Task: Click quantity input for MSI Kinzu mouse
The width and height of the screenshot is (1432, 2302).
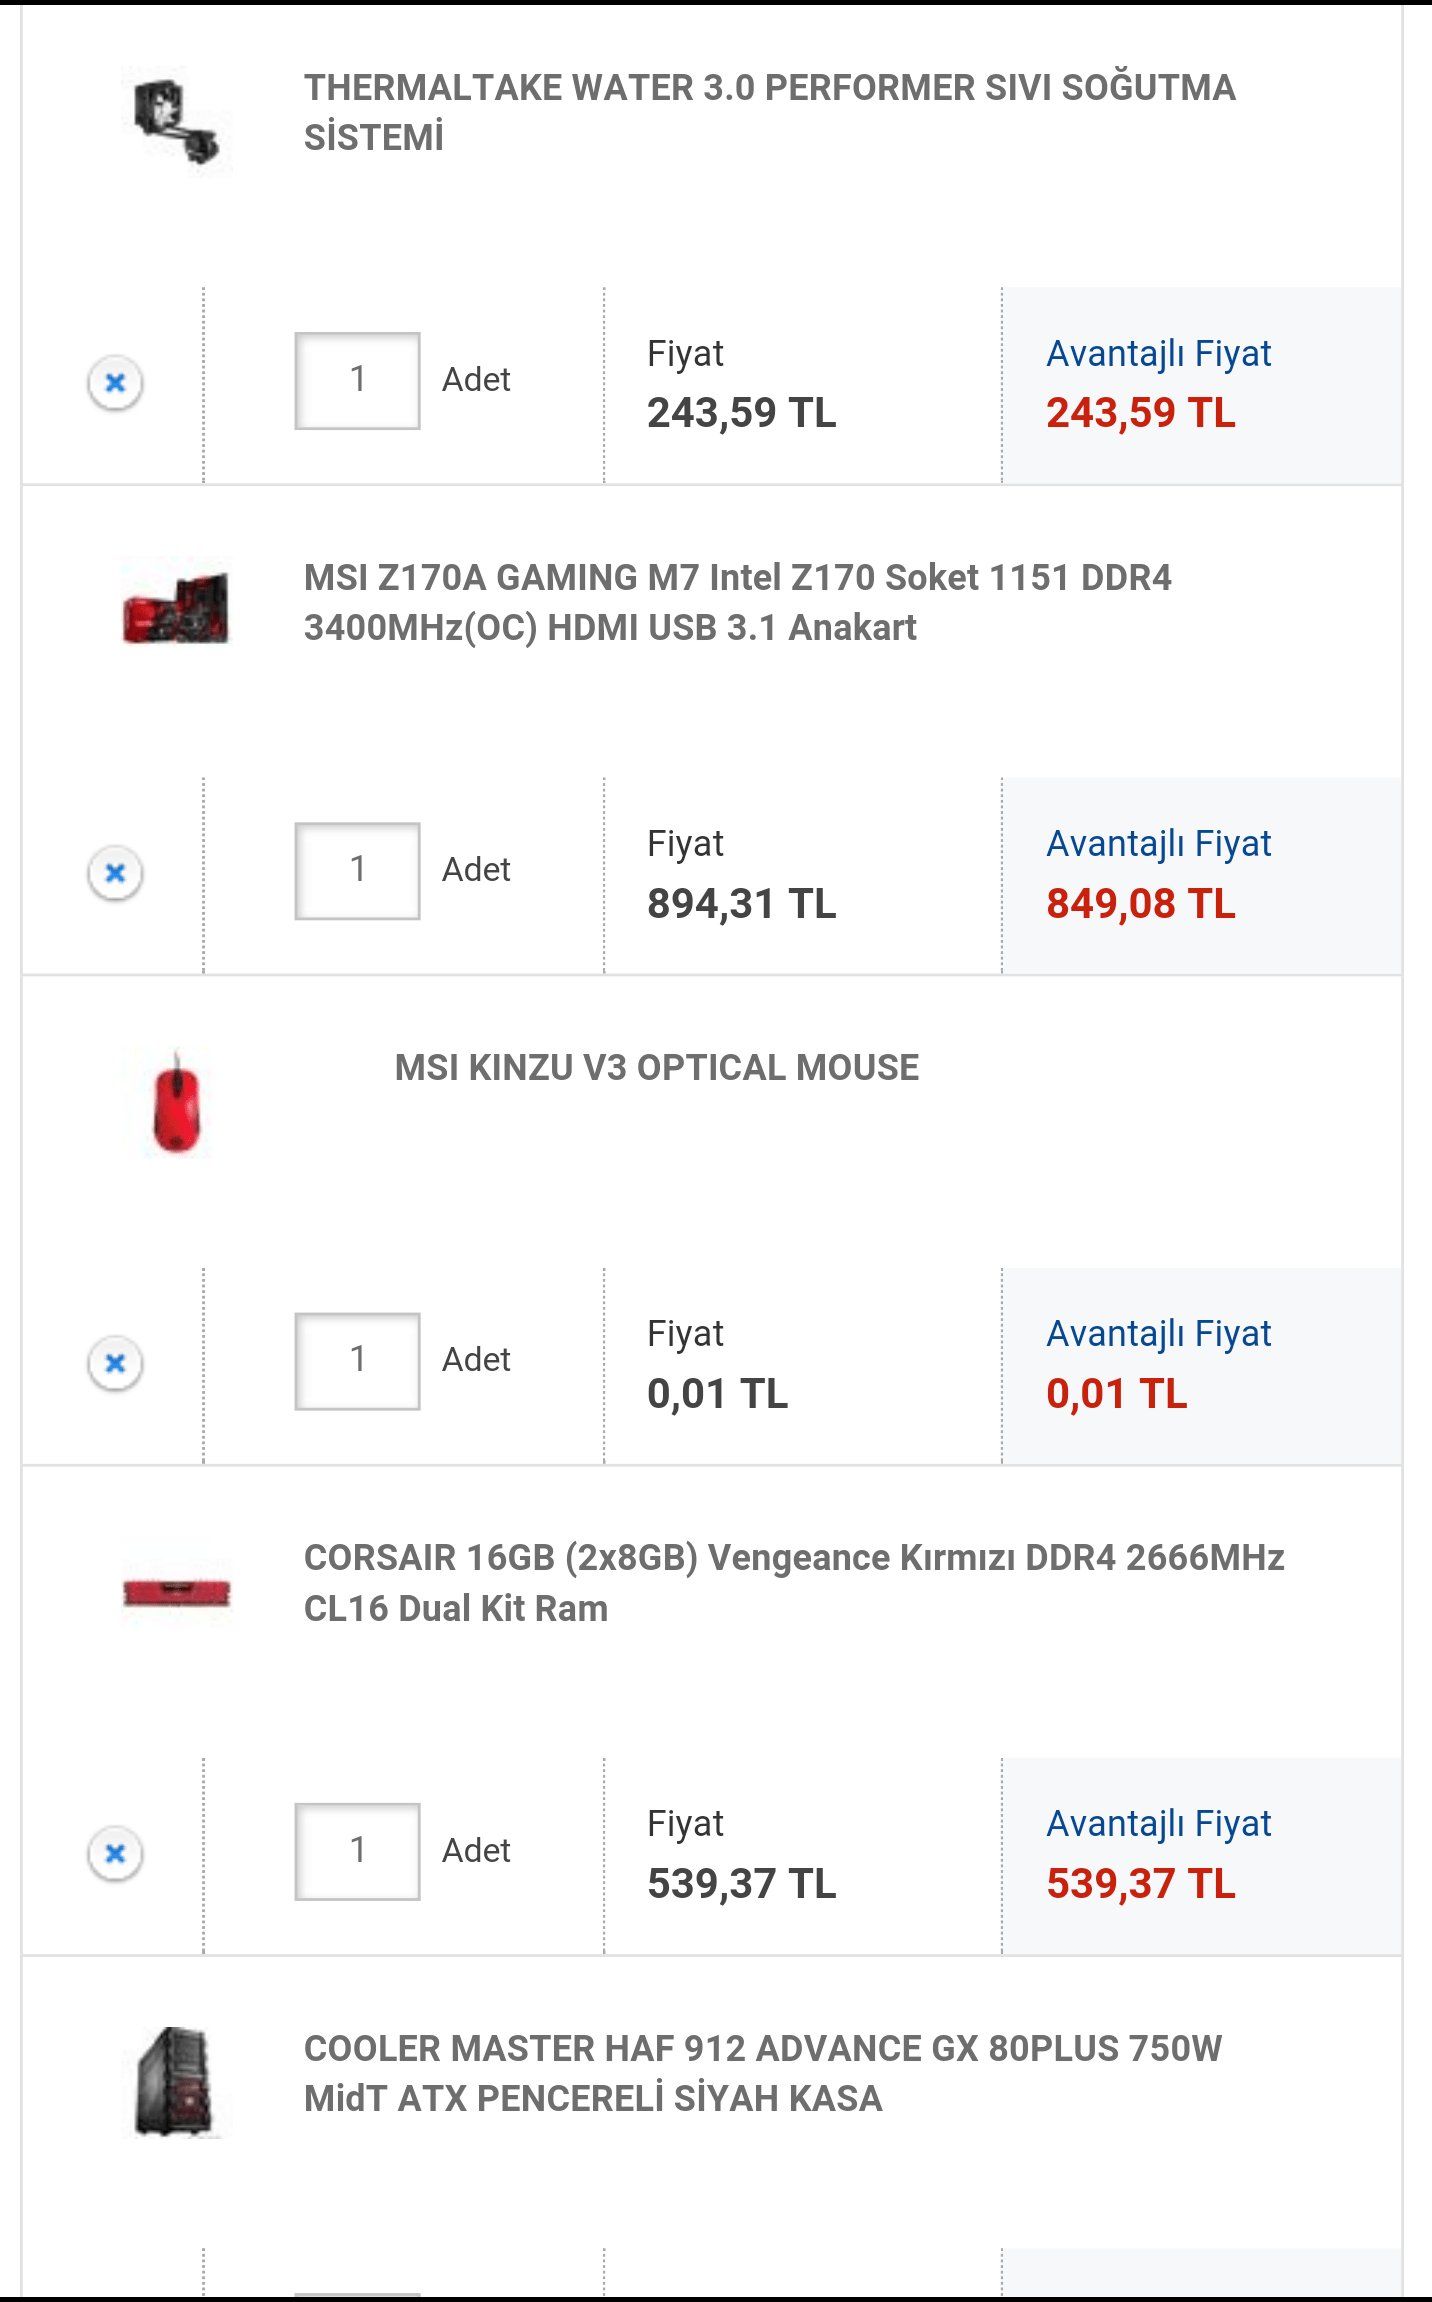Action: [x=357, y=1361]
